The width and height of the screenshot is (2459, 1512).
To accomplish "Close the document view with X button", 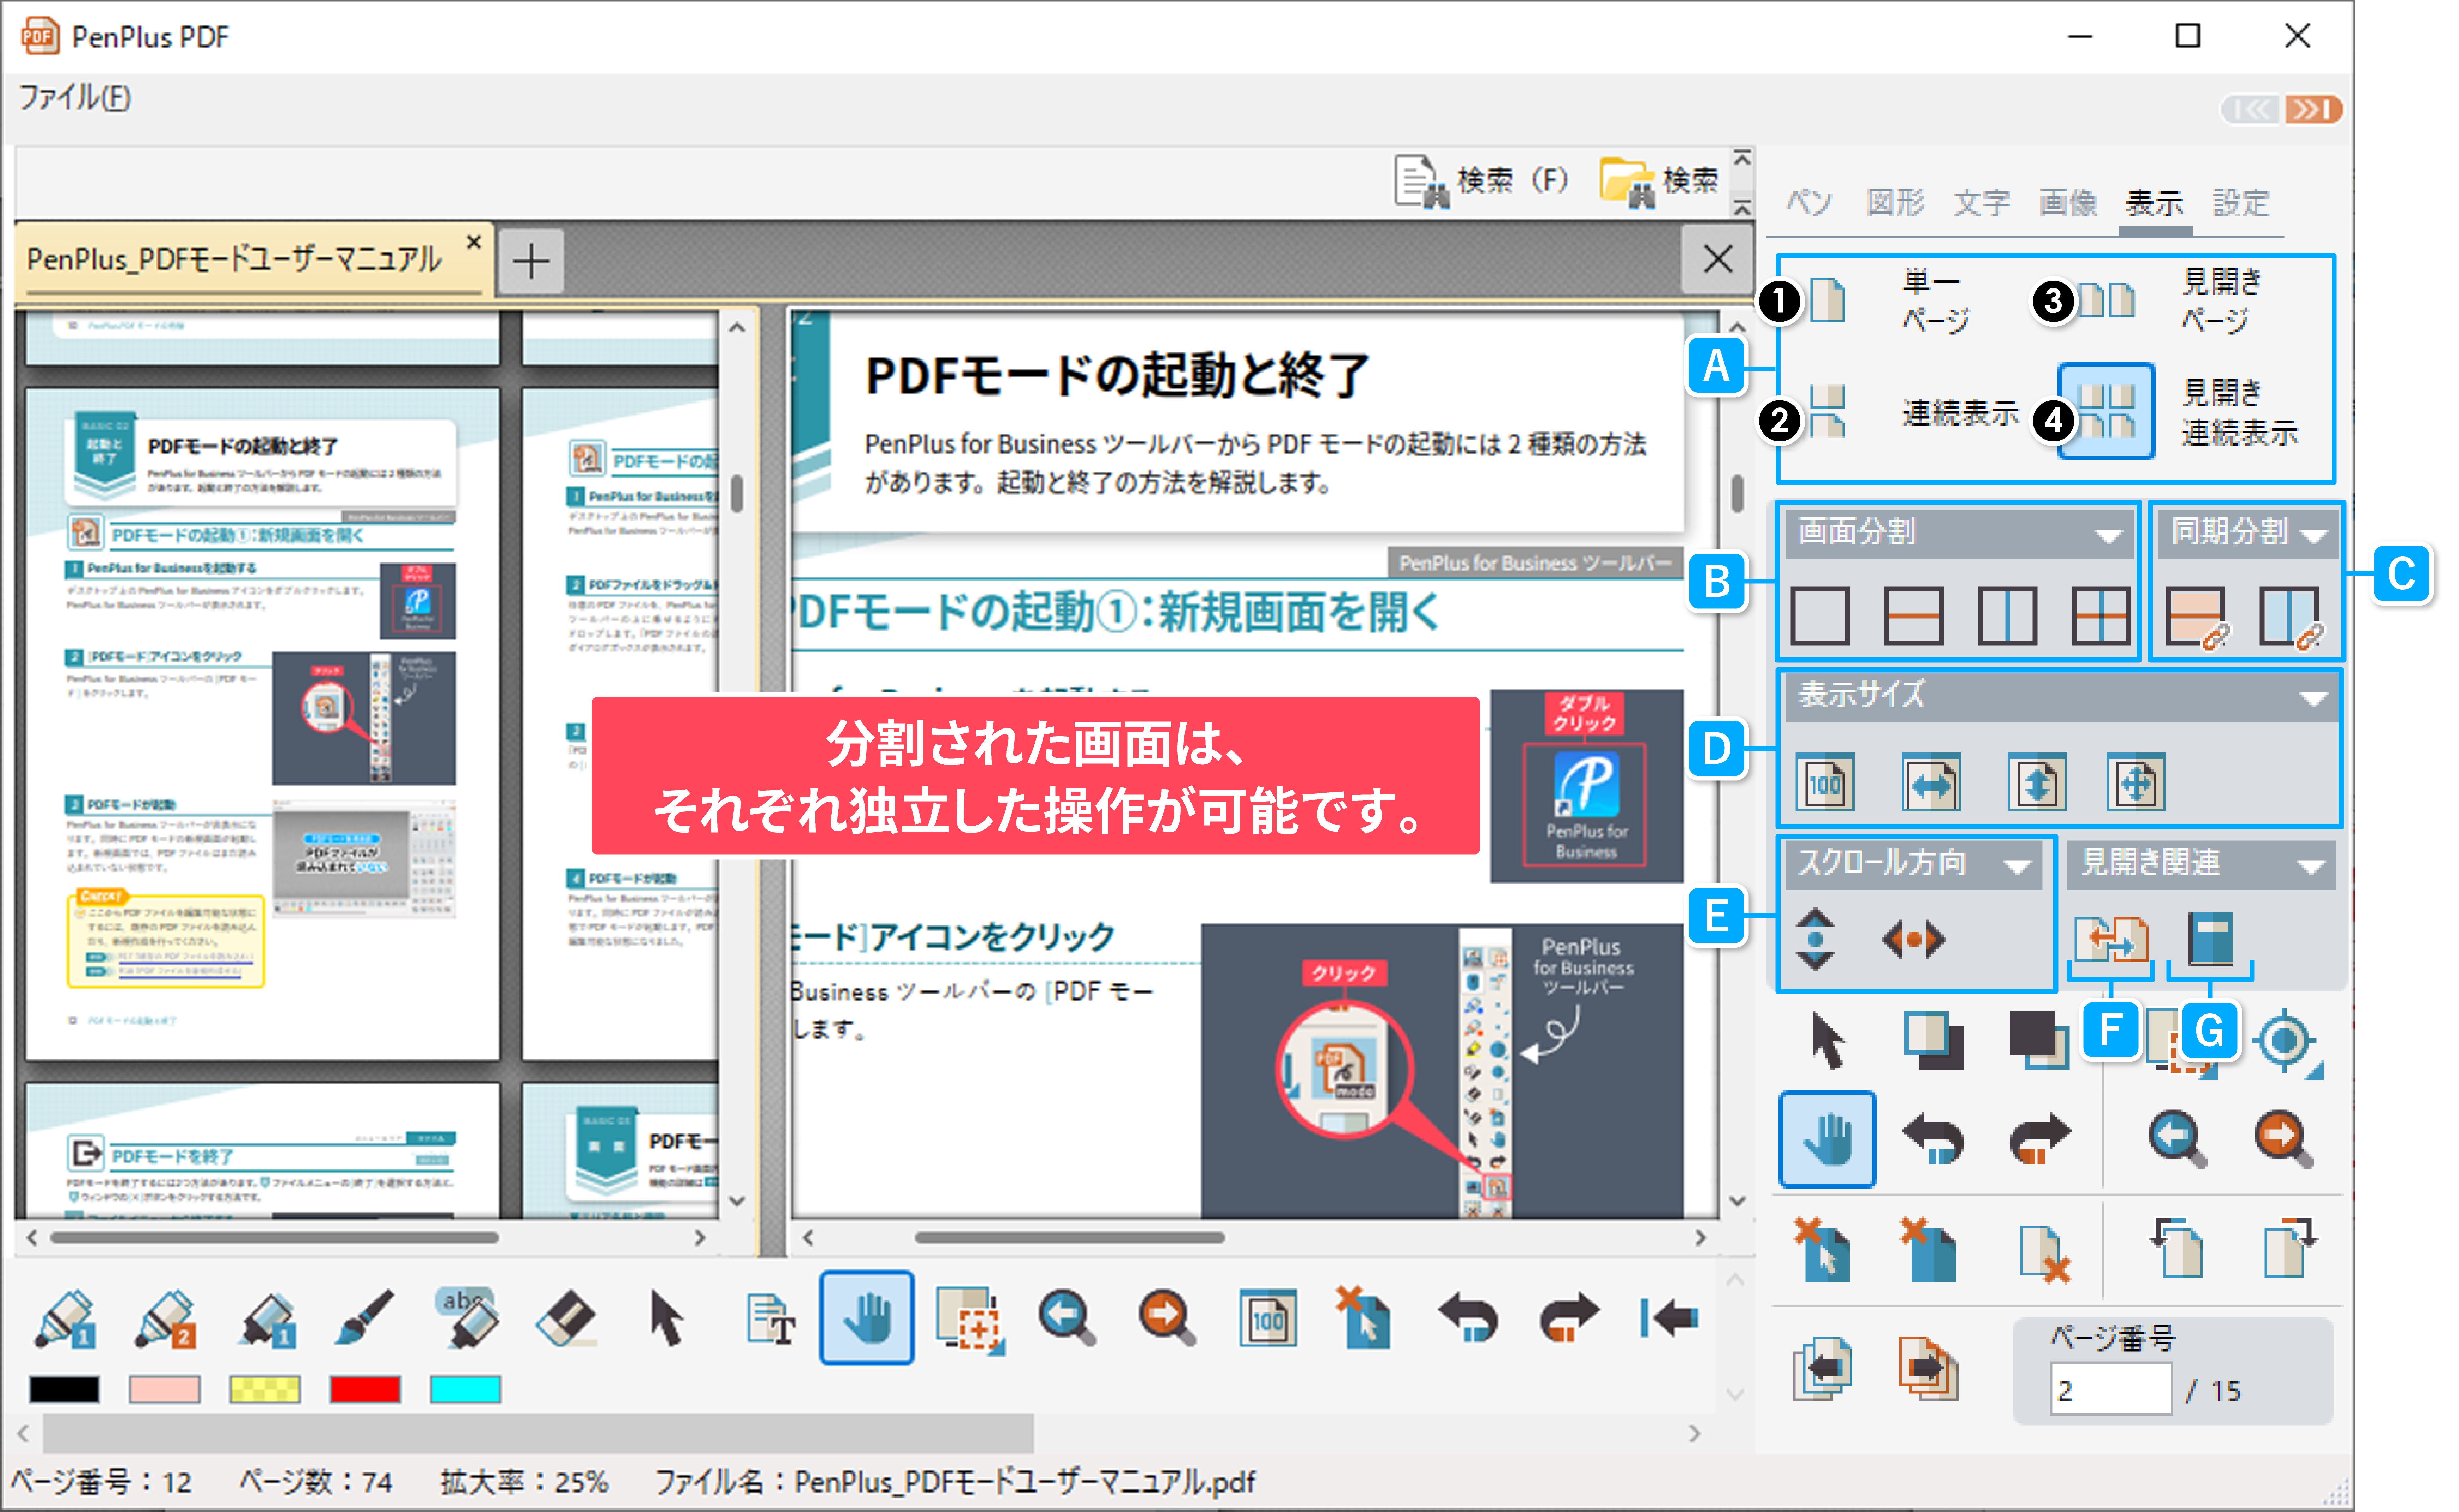I will (1718, 259).
